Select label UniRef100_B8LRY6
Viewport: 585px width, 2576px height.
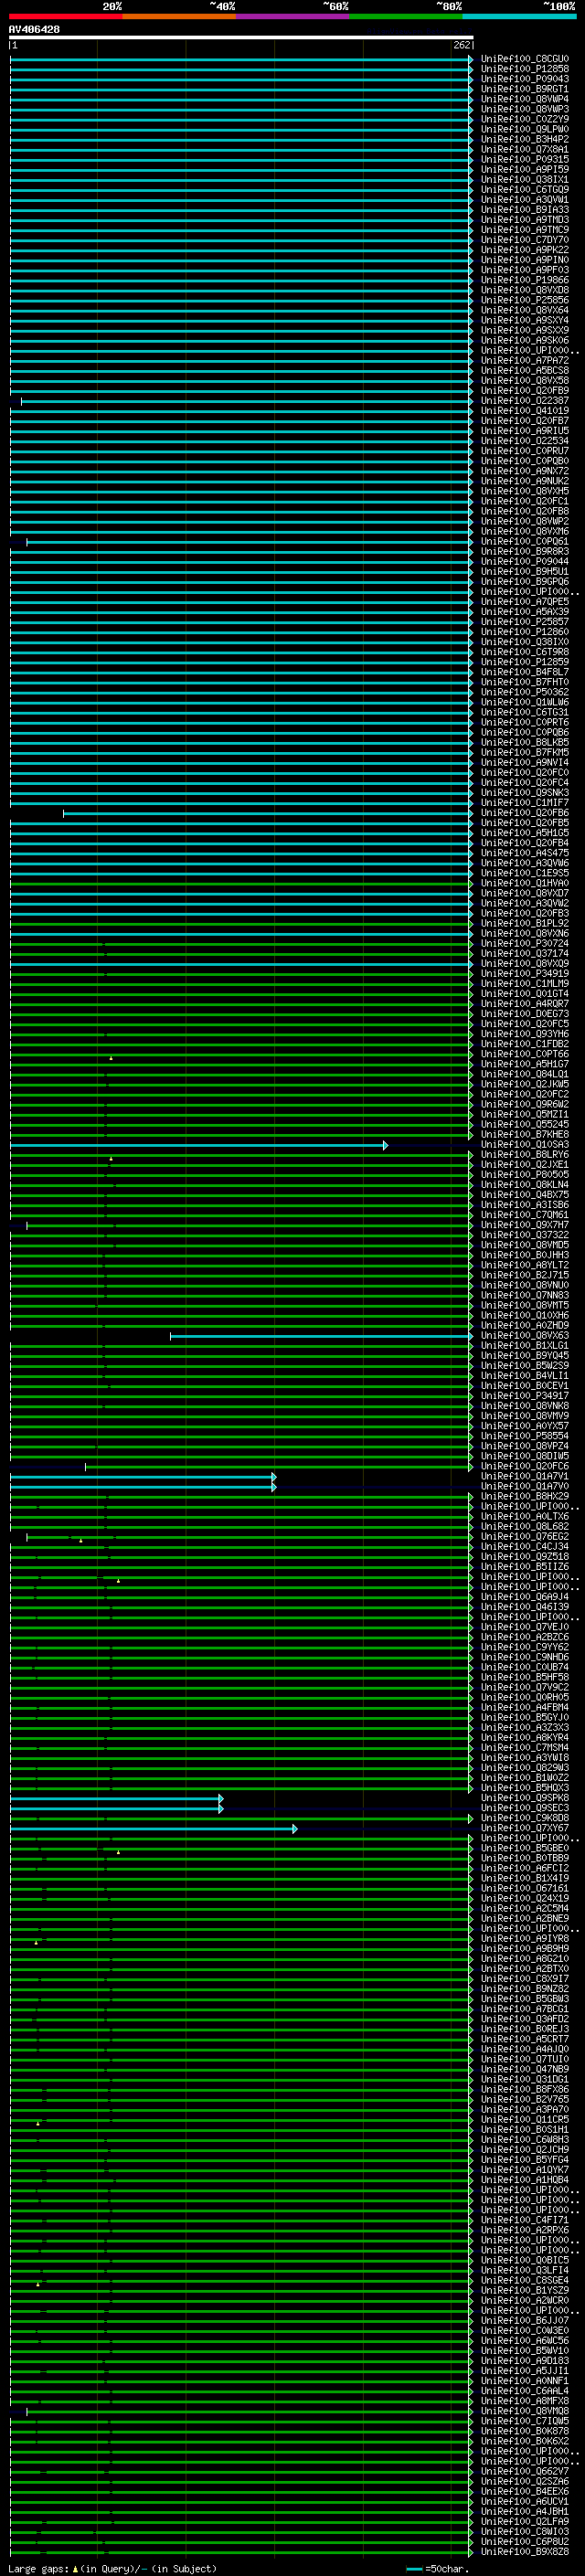point(525,1155)
